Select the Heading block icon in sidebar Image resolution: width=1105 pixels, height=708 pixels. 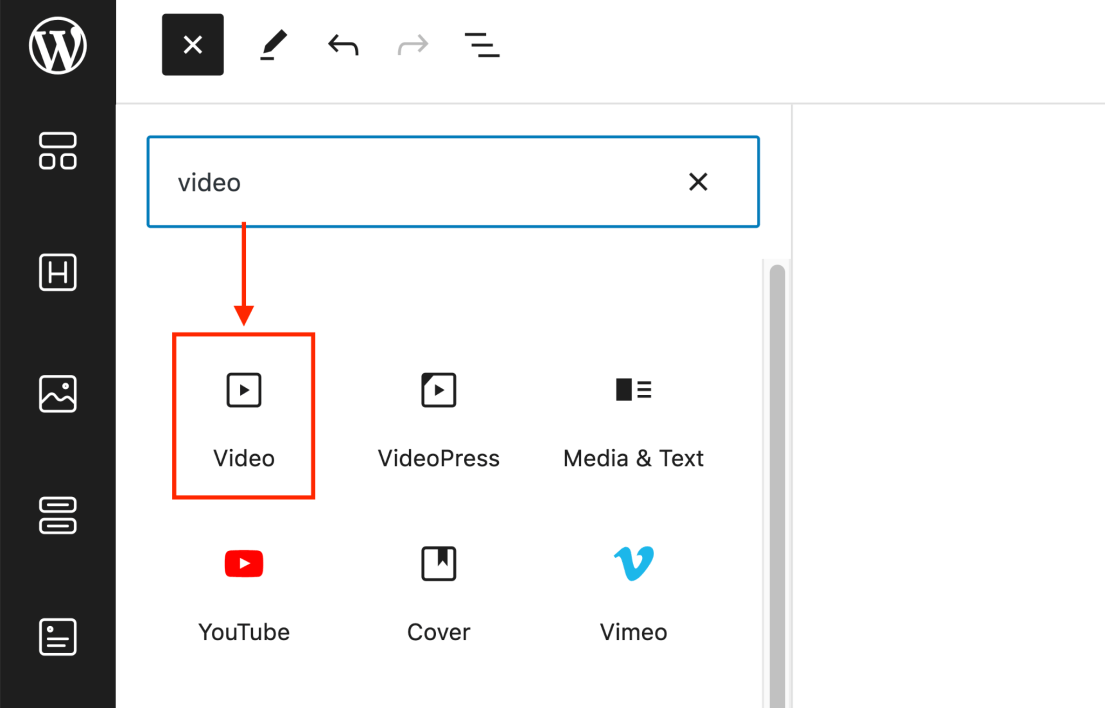57,273
